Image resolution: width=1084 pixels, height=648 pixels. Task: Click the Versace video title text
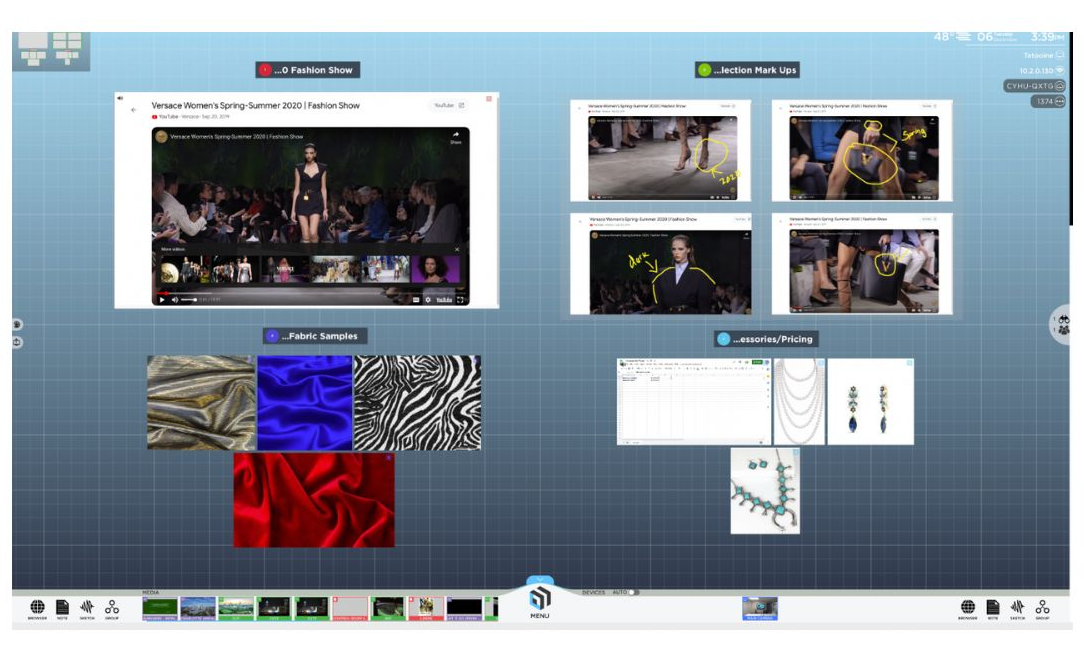point(256,106)
